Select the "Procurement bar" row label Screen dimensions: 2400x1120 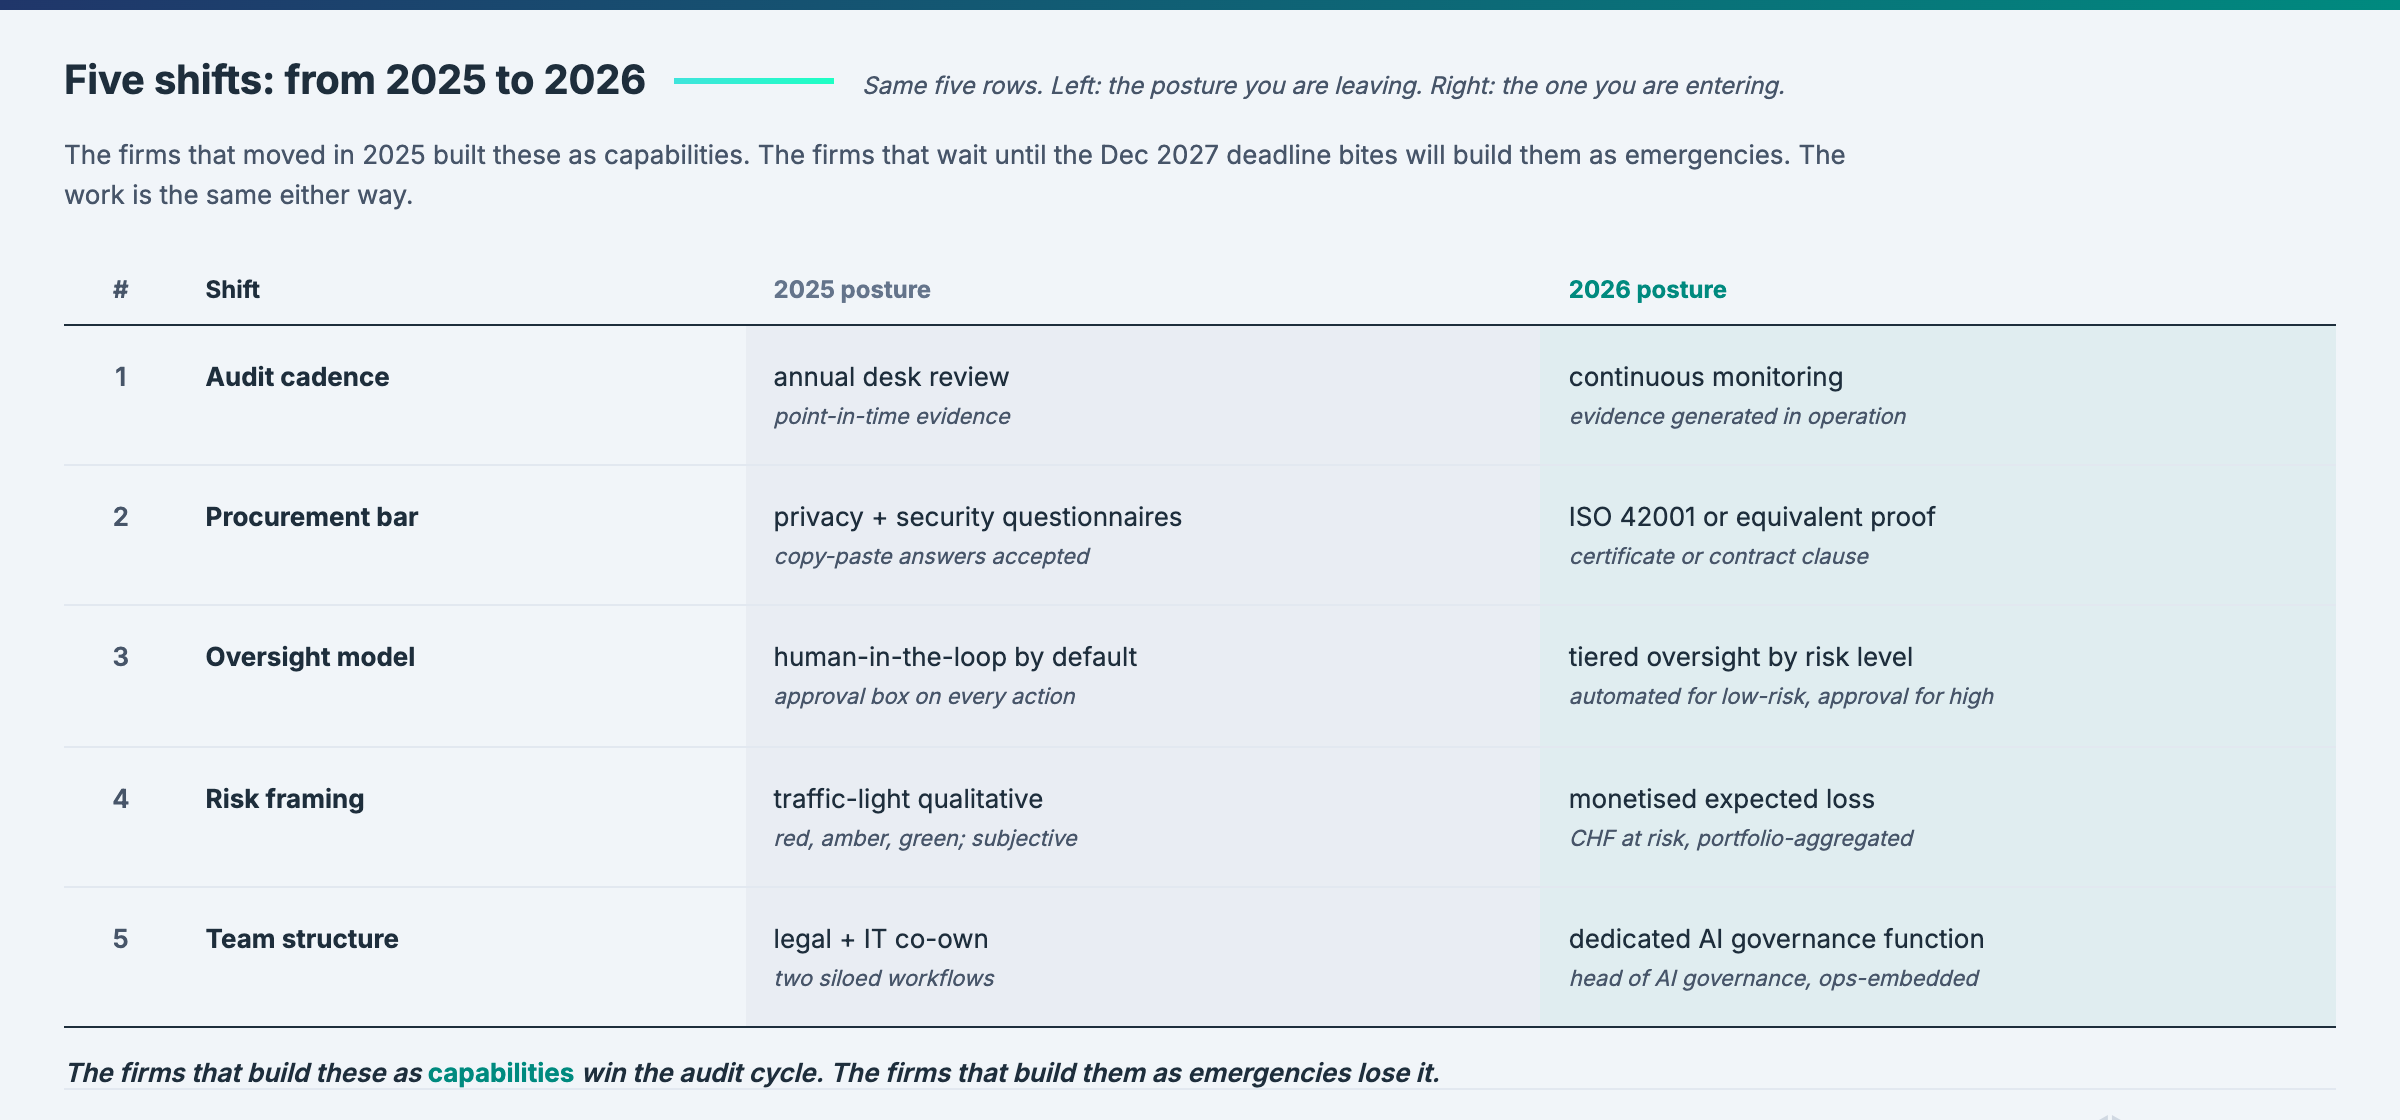click(x=311, y=517)
